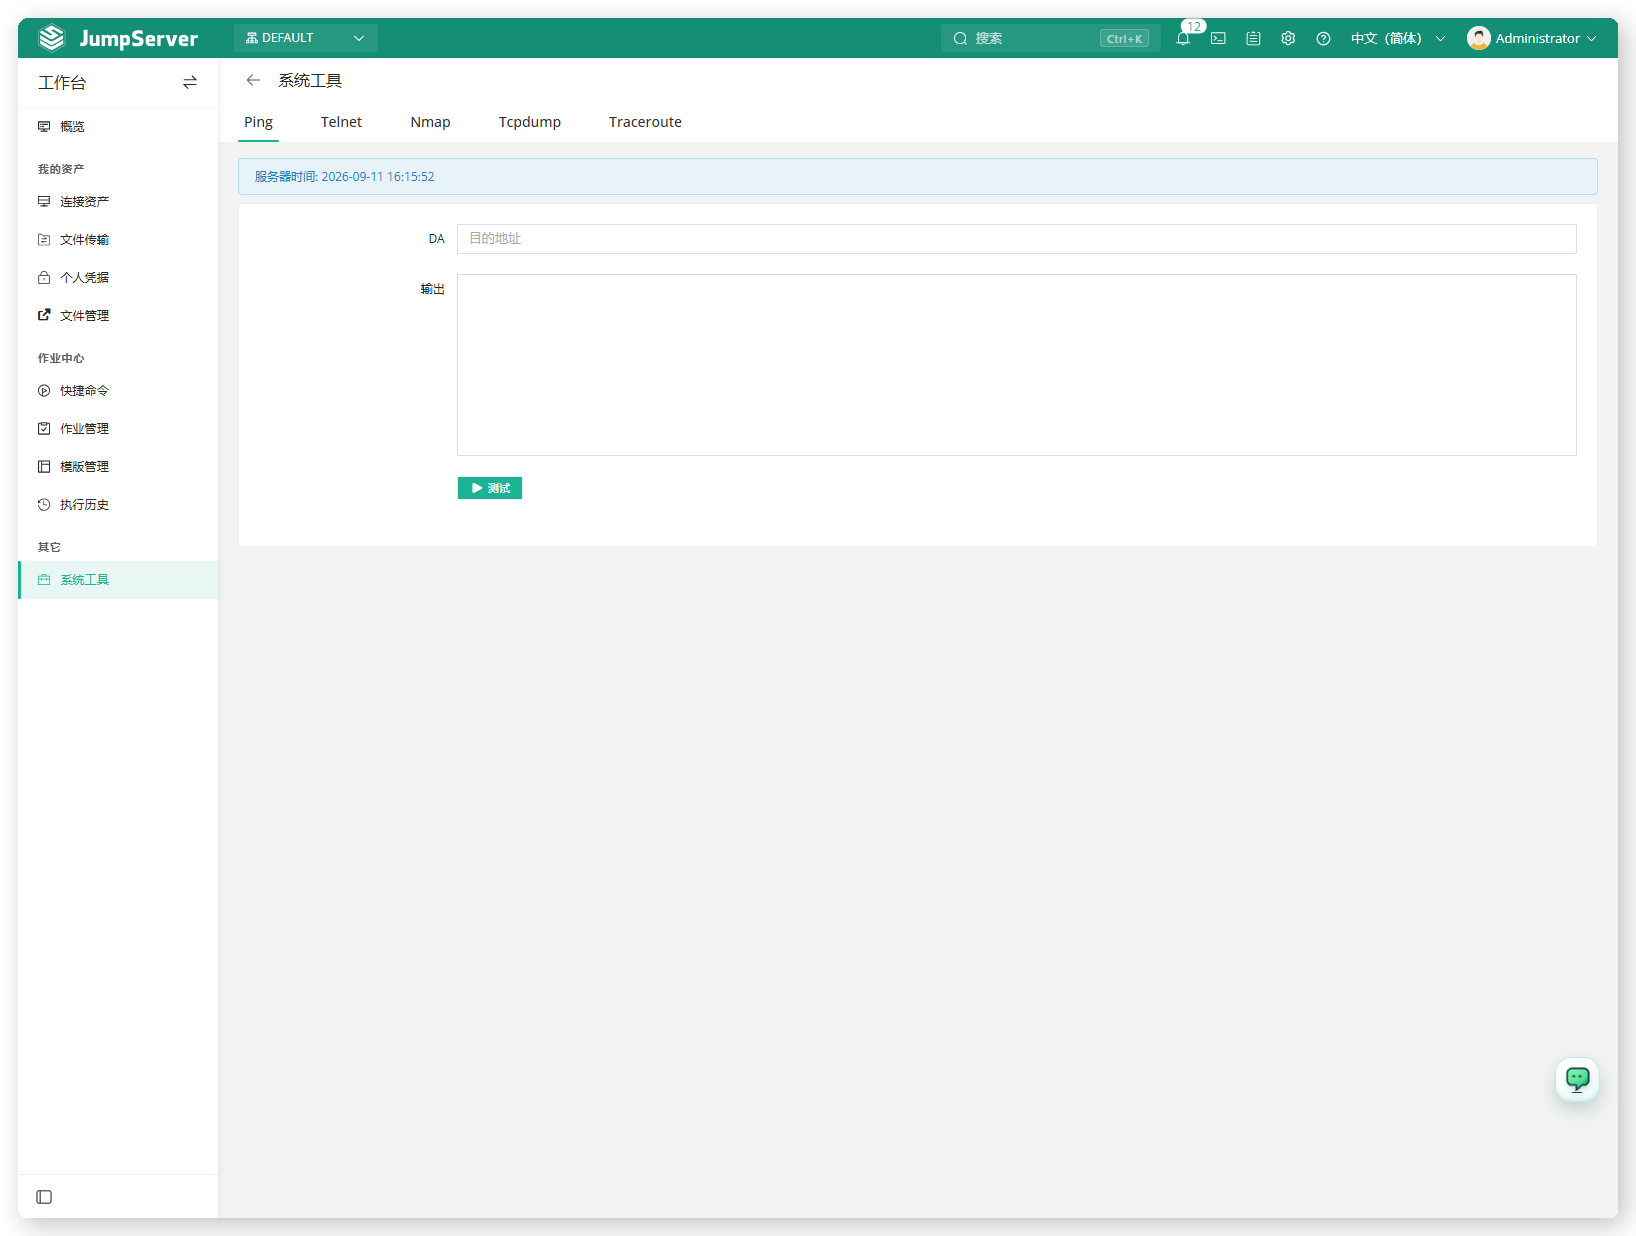
Task: Open 作业管理 in the sidebar
Action: click(x=118, y=429)
